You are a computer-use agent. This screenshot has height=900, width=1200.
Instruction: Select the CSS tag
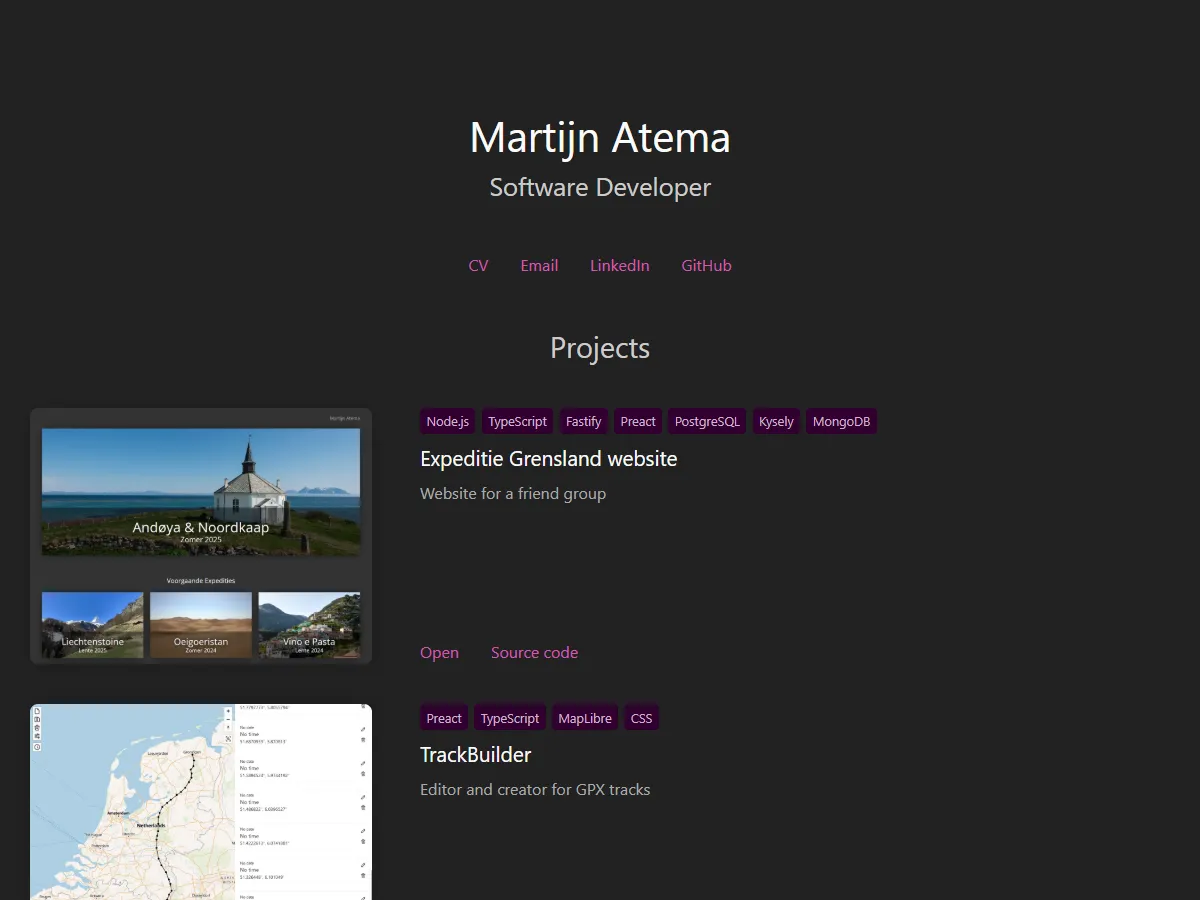pyautogui.click(x=641, y=718)
